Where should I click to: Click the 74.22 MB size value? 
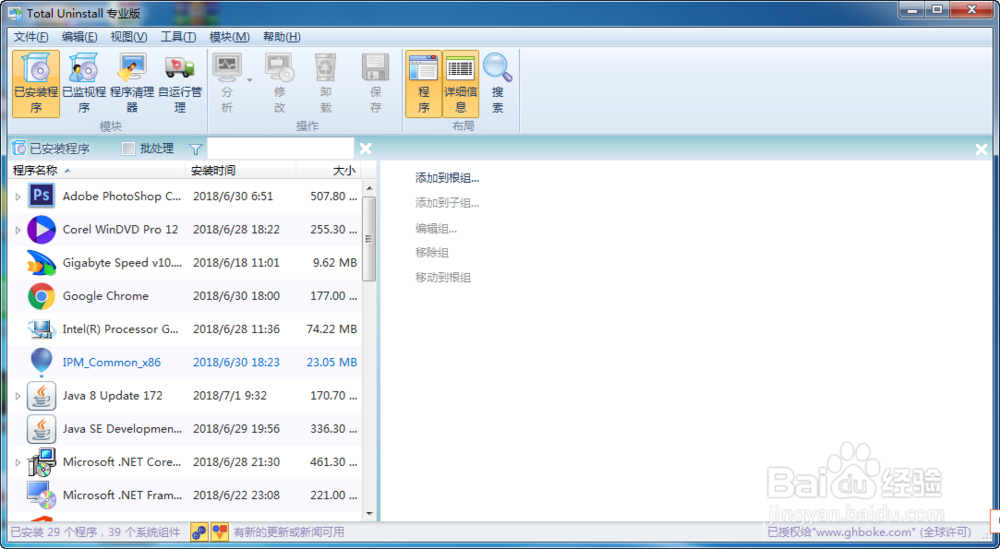tap(332, 329)
